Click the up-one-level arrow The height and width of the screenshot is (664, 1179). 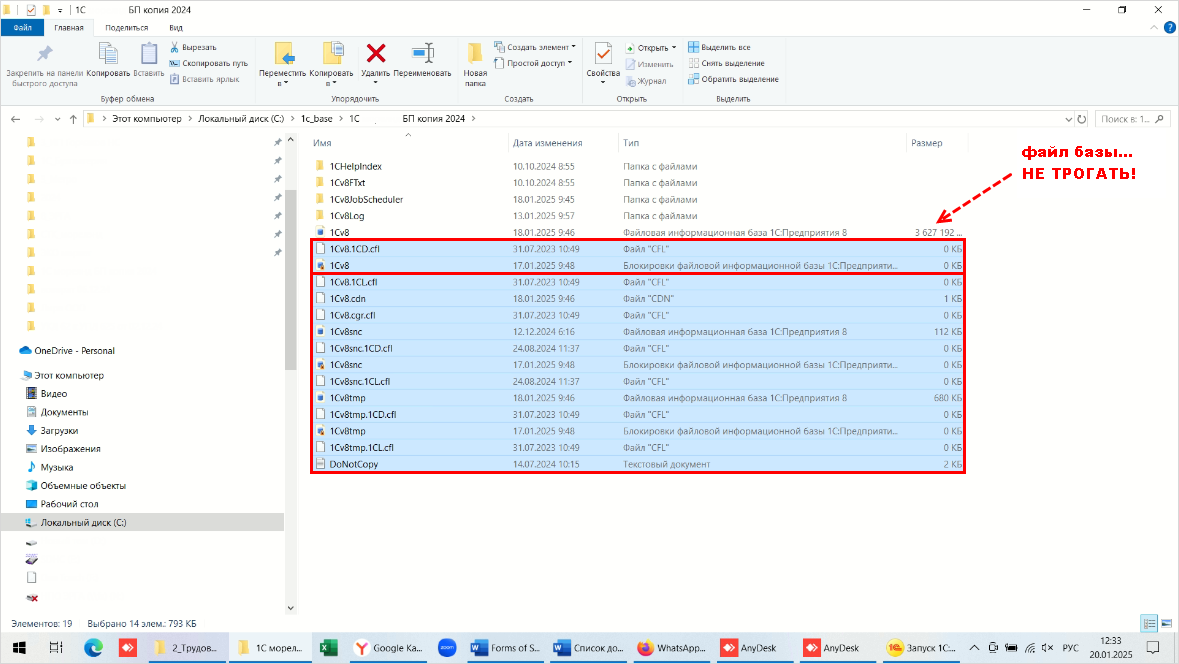point(73,119)
